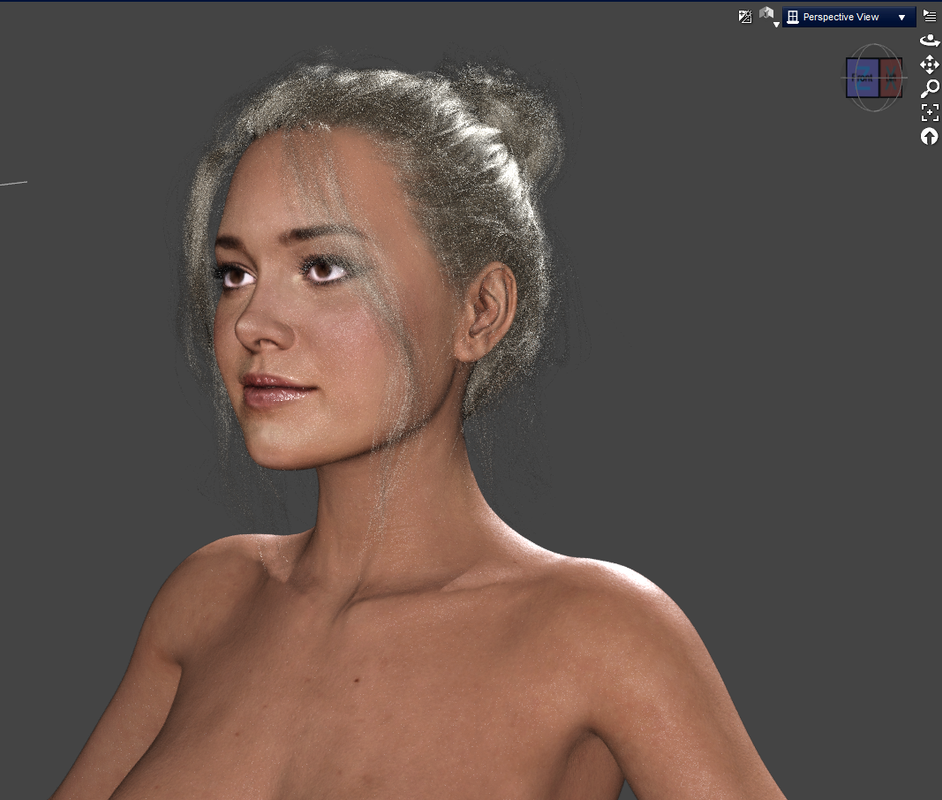Open the viewport options menu icon

click(929, 17)
